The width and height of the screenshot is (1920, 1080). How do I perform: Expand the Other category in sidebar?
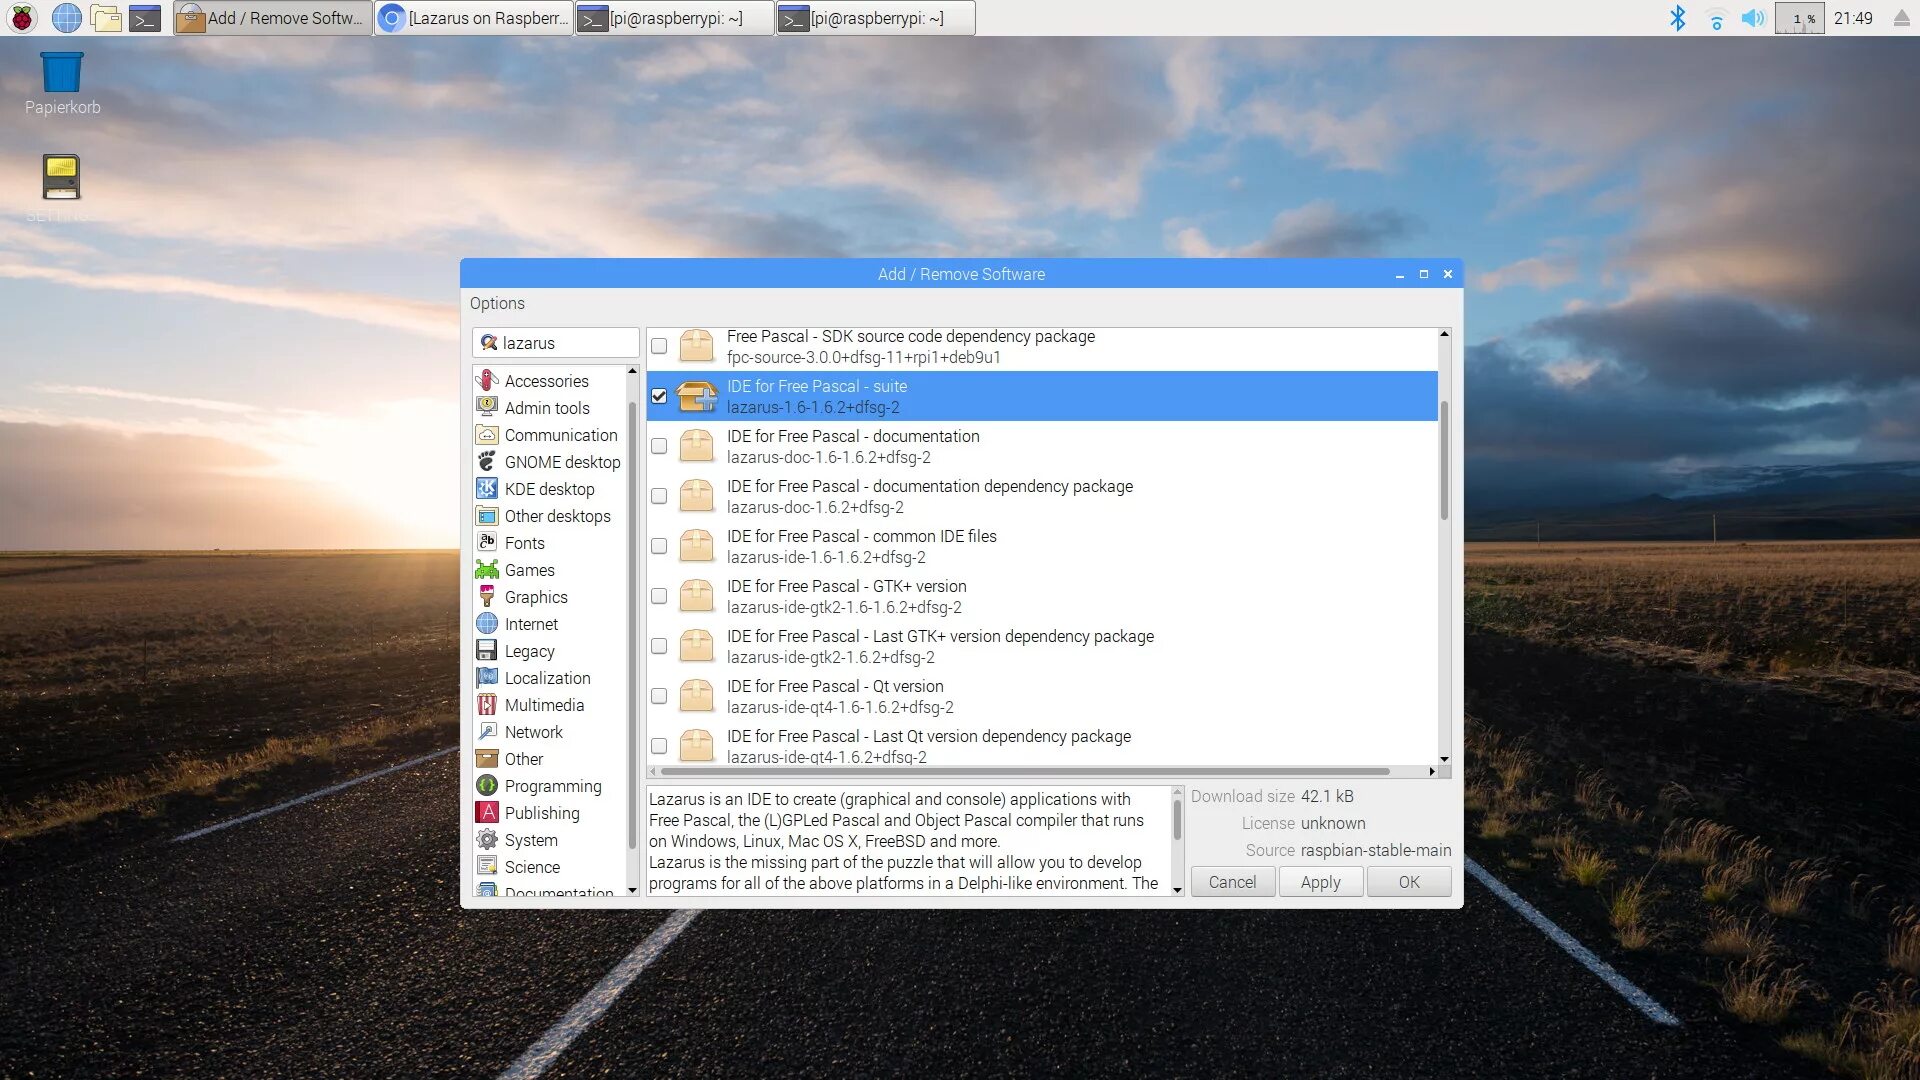pos(522,758)
